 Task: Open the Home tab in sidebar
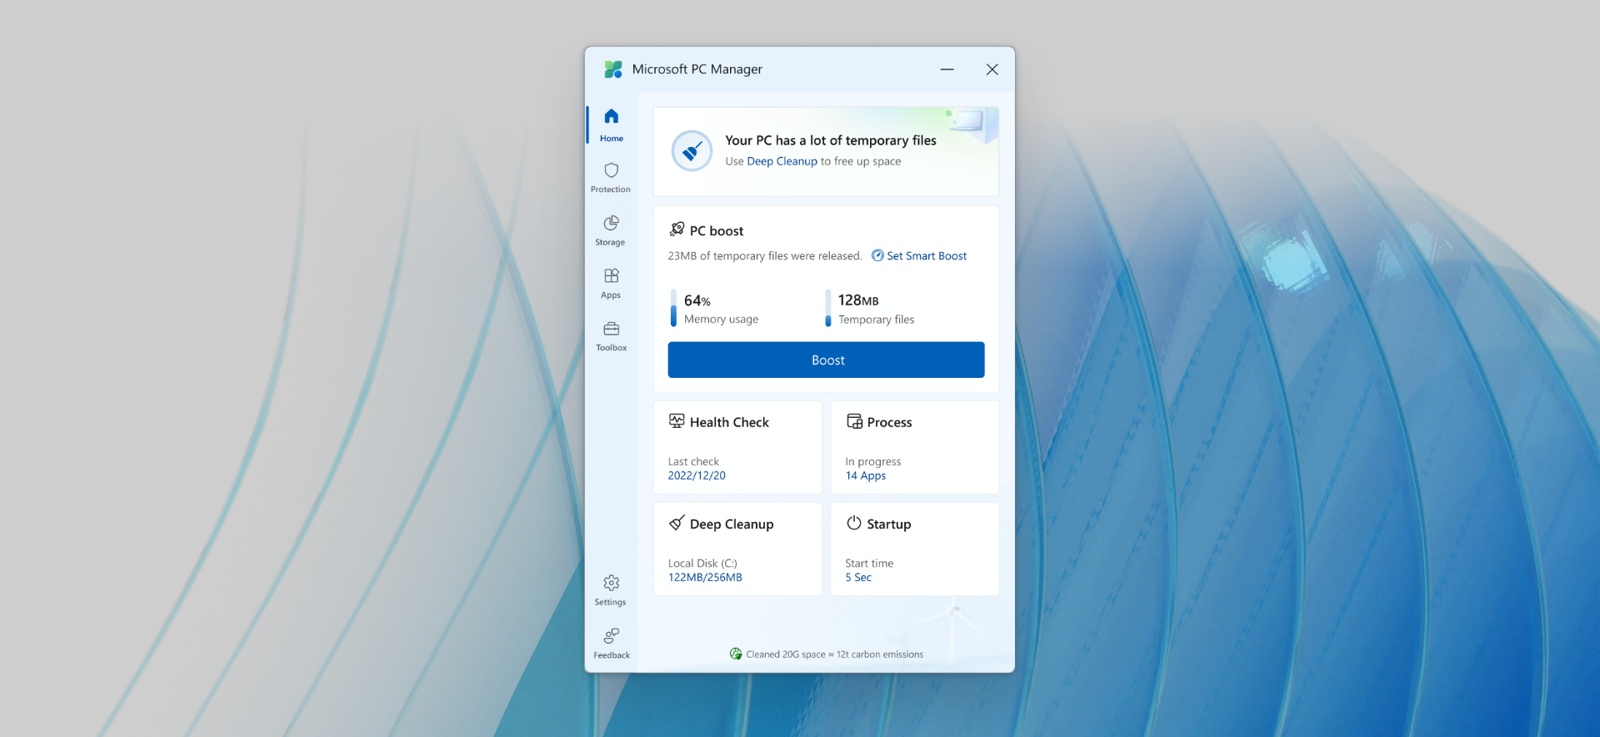pos(611,125)
